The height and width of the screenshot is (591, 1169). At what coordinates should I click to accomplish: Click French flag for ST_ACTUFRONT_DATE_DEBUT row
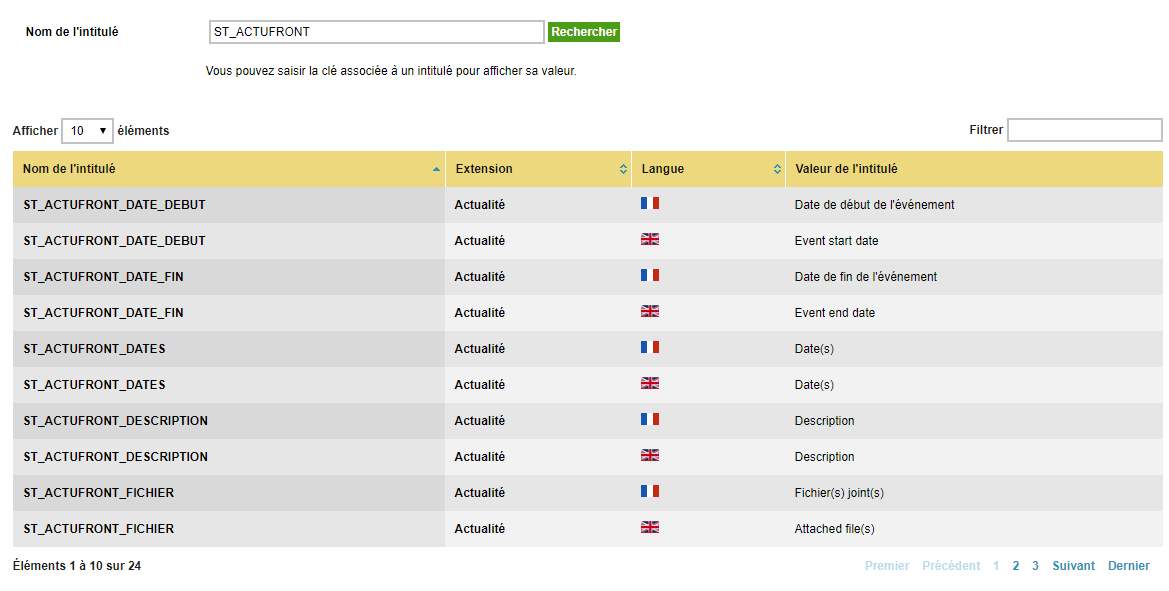tap(649, 203)
